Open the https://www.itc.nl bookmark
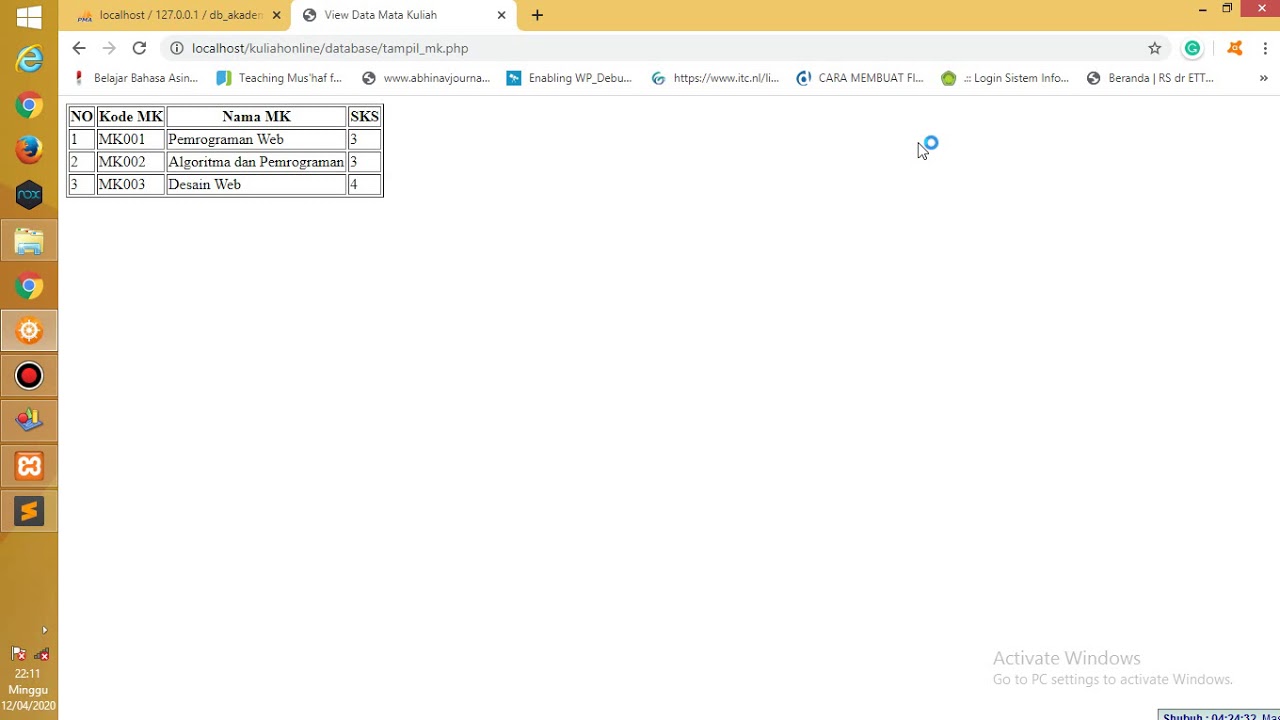Viewport: 1280px width, 720px height. [x=715, y=78]
